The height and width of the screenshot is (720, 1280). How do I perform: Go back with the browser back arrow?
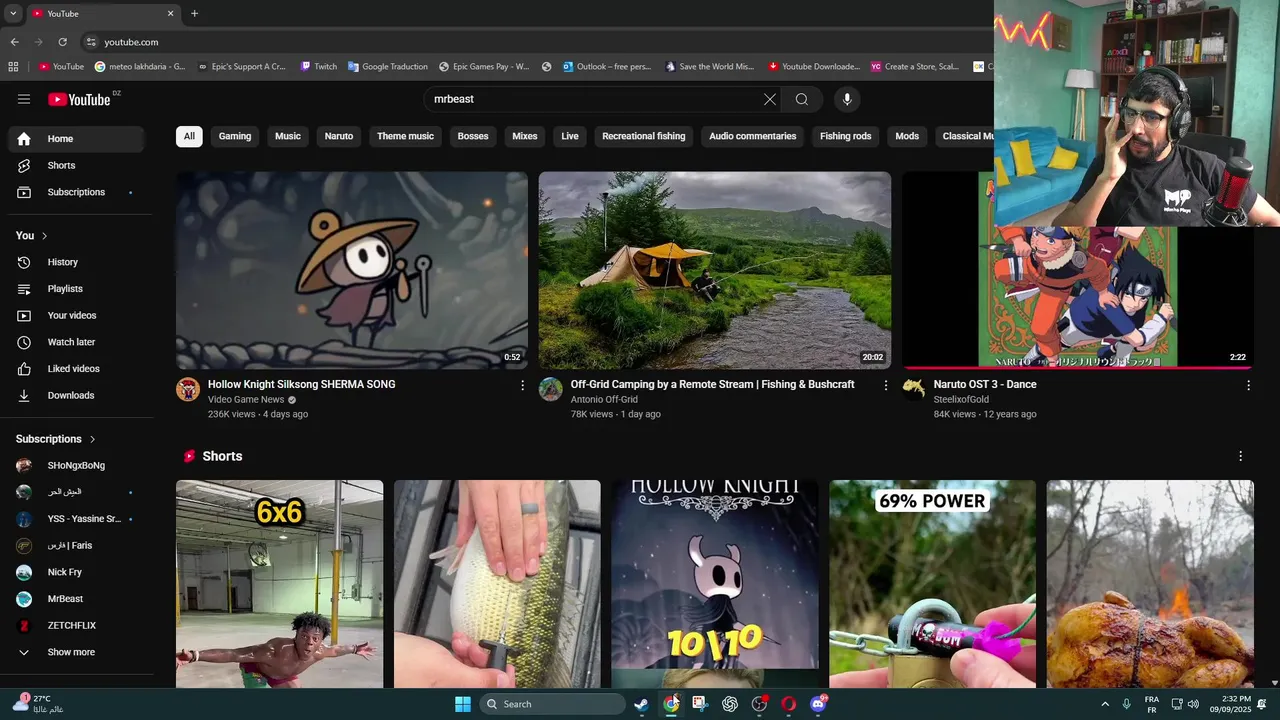(x=14, y=42)
